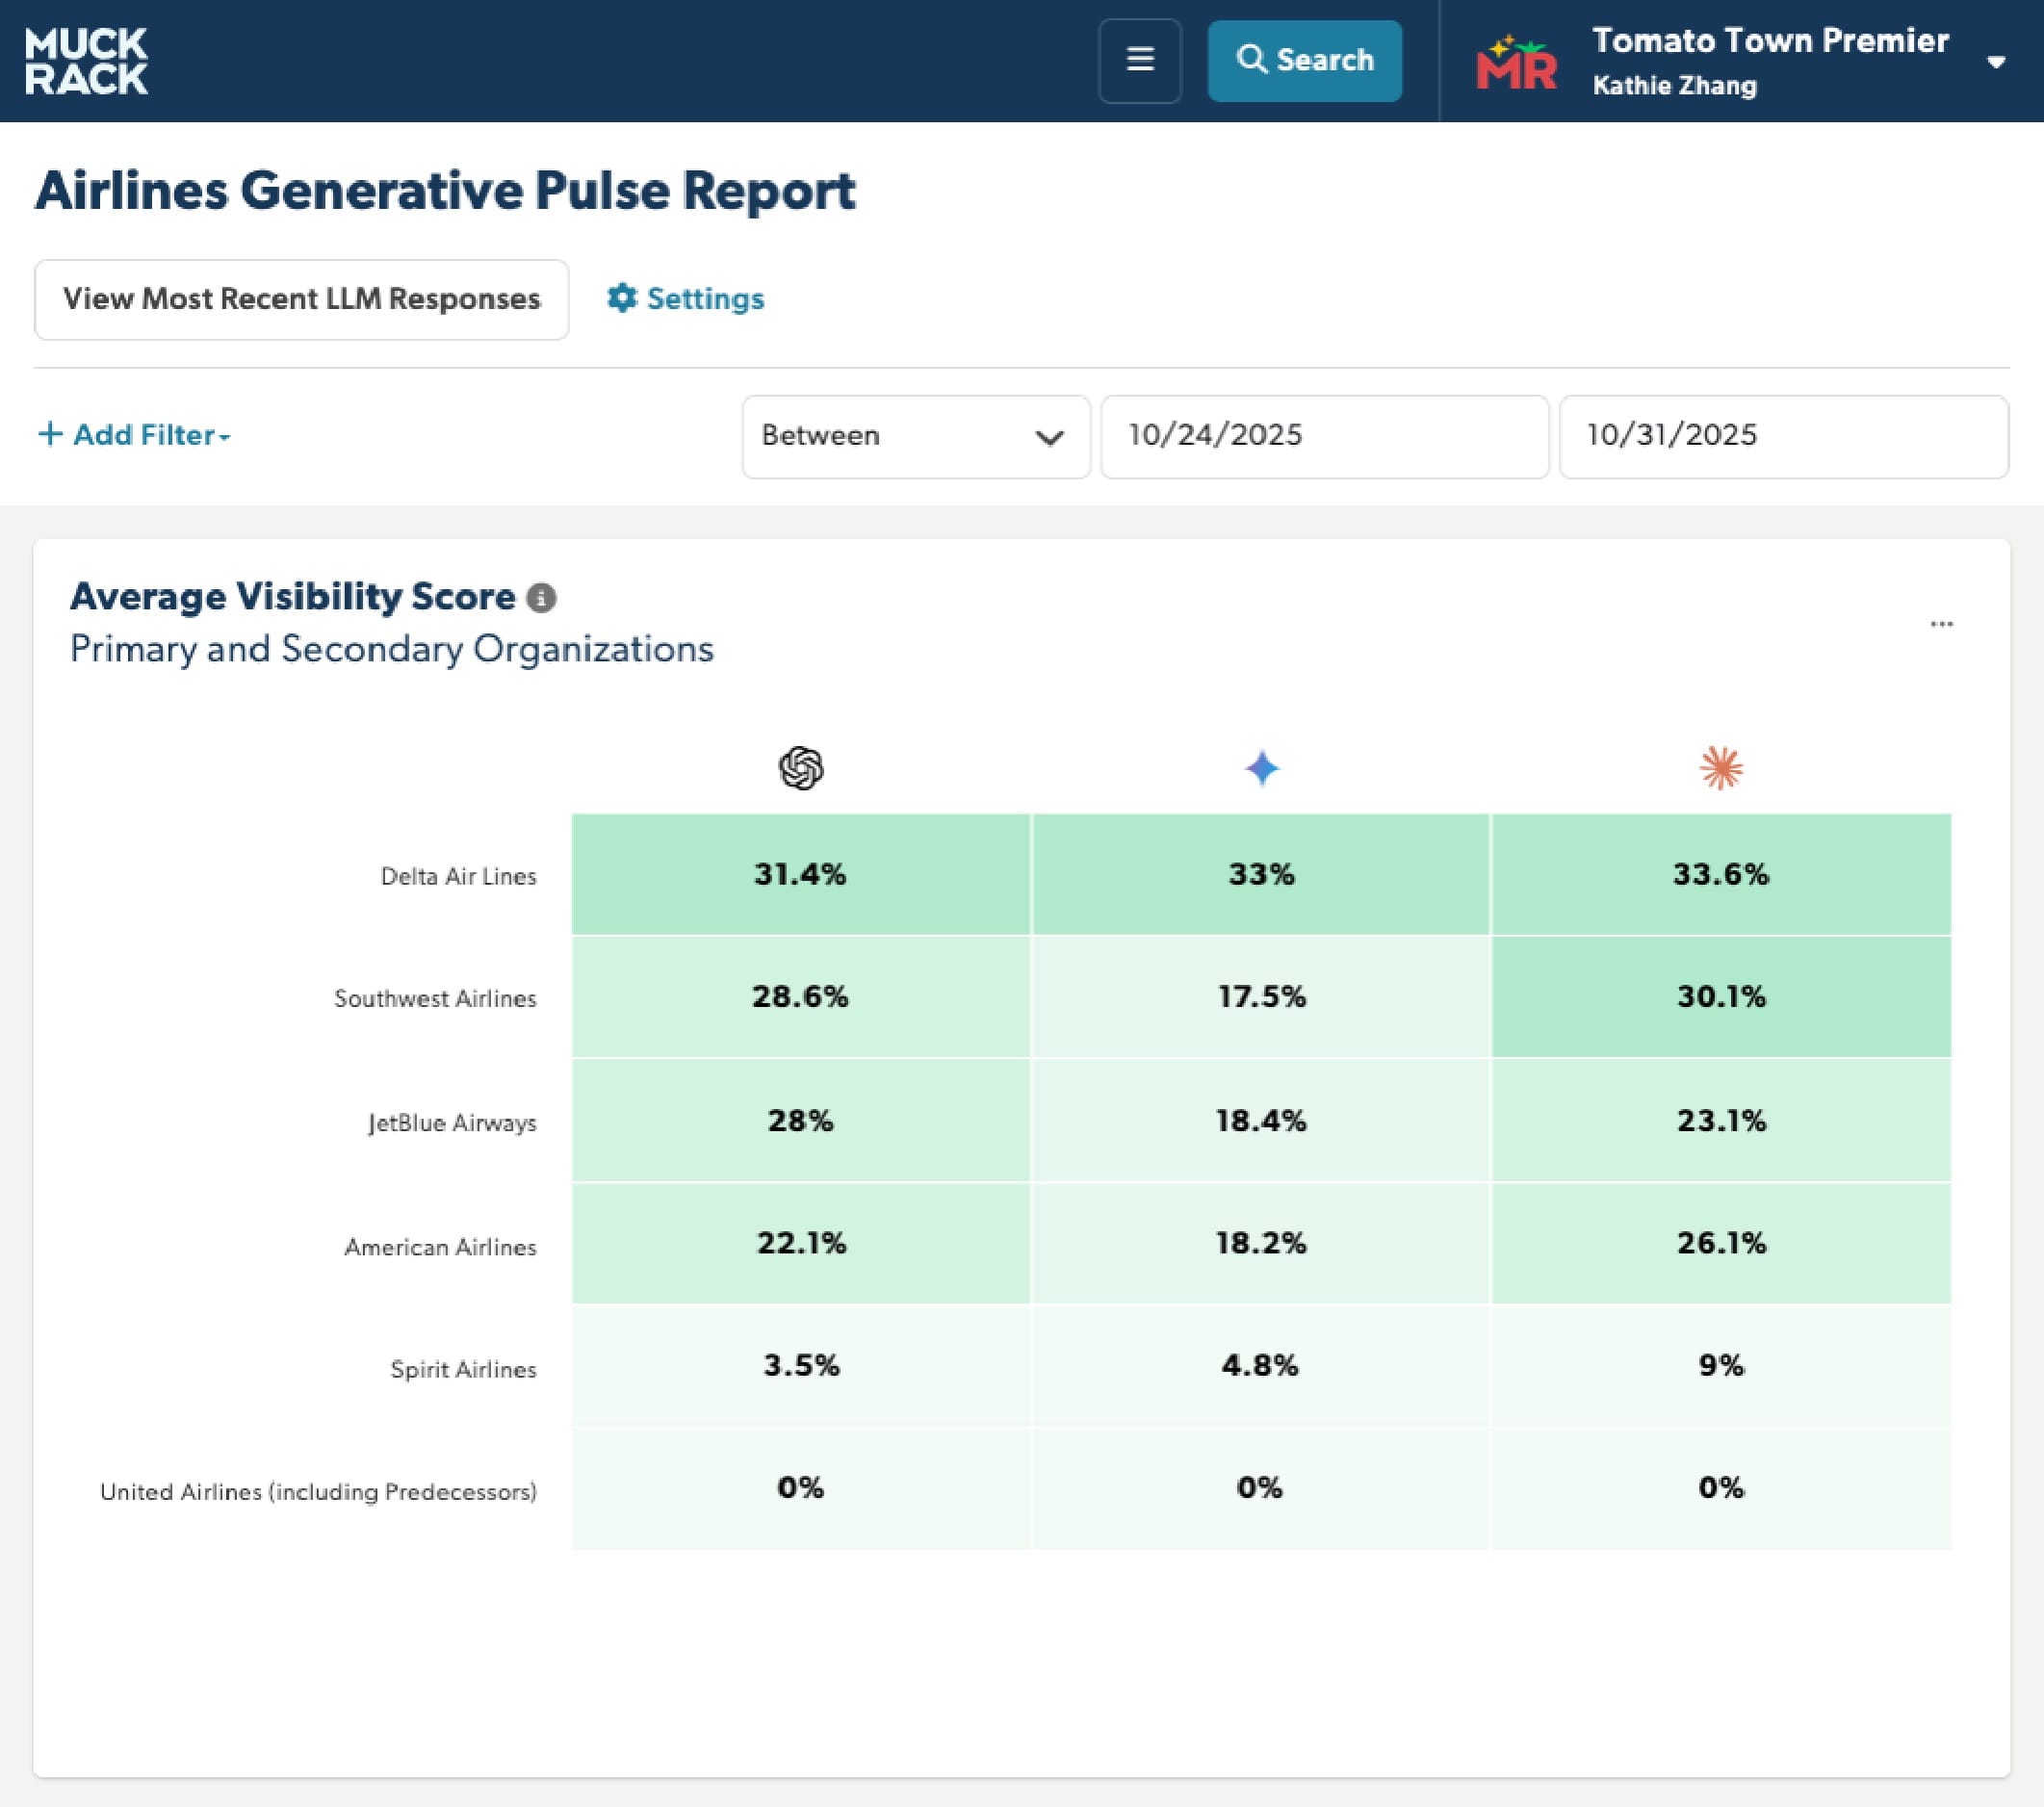Open the Between date range dropdown
The width and height of the screenshot is (2044, 1807).
[x=915, y=436]
